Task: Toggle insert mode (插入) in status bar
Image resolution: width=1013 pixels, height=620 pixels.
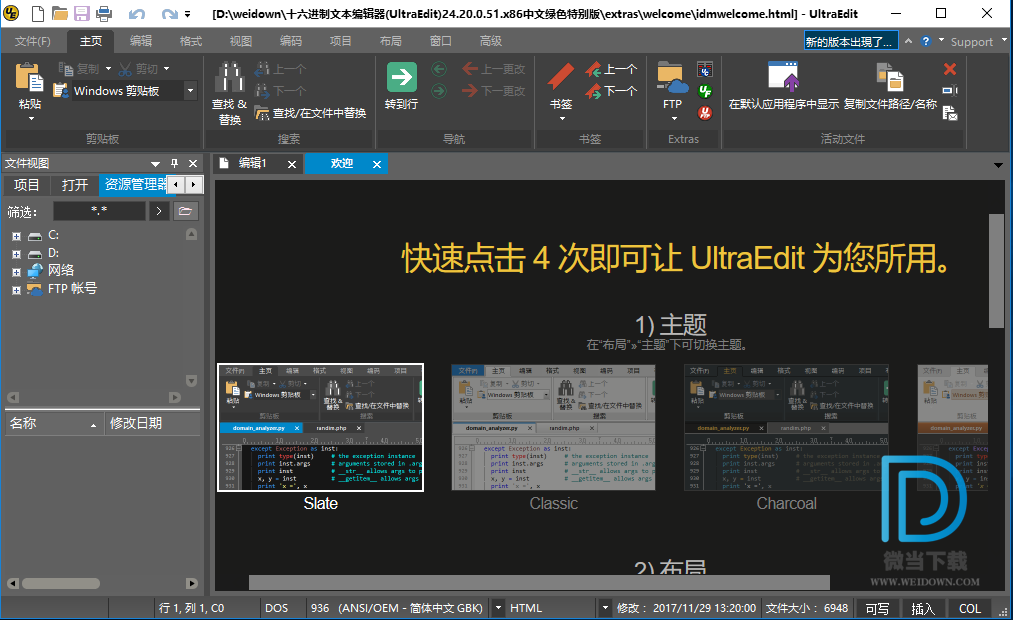Action: pyautogui.click(x=923, y=608)
